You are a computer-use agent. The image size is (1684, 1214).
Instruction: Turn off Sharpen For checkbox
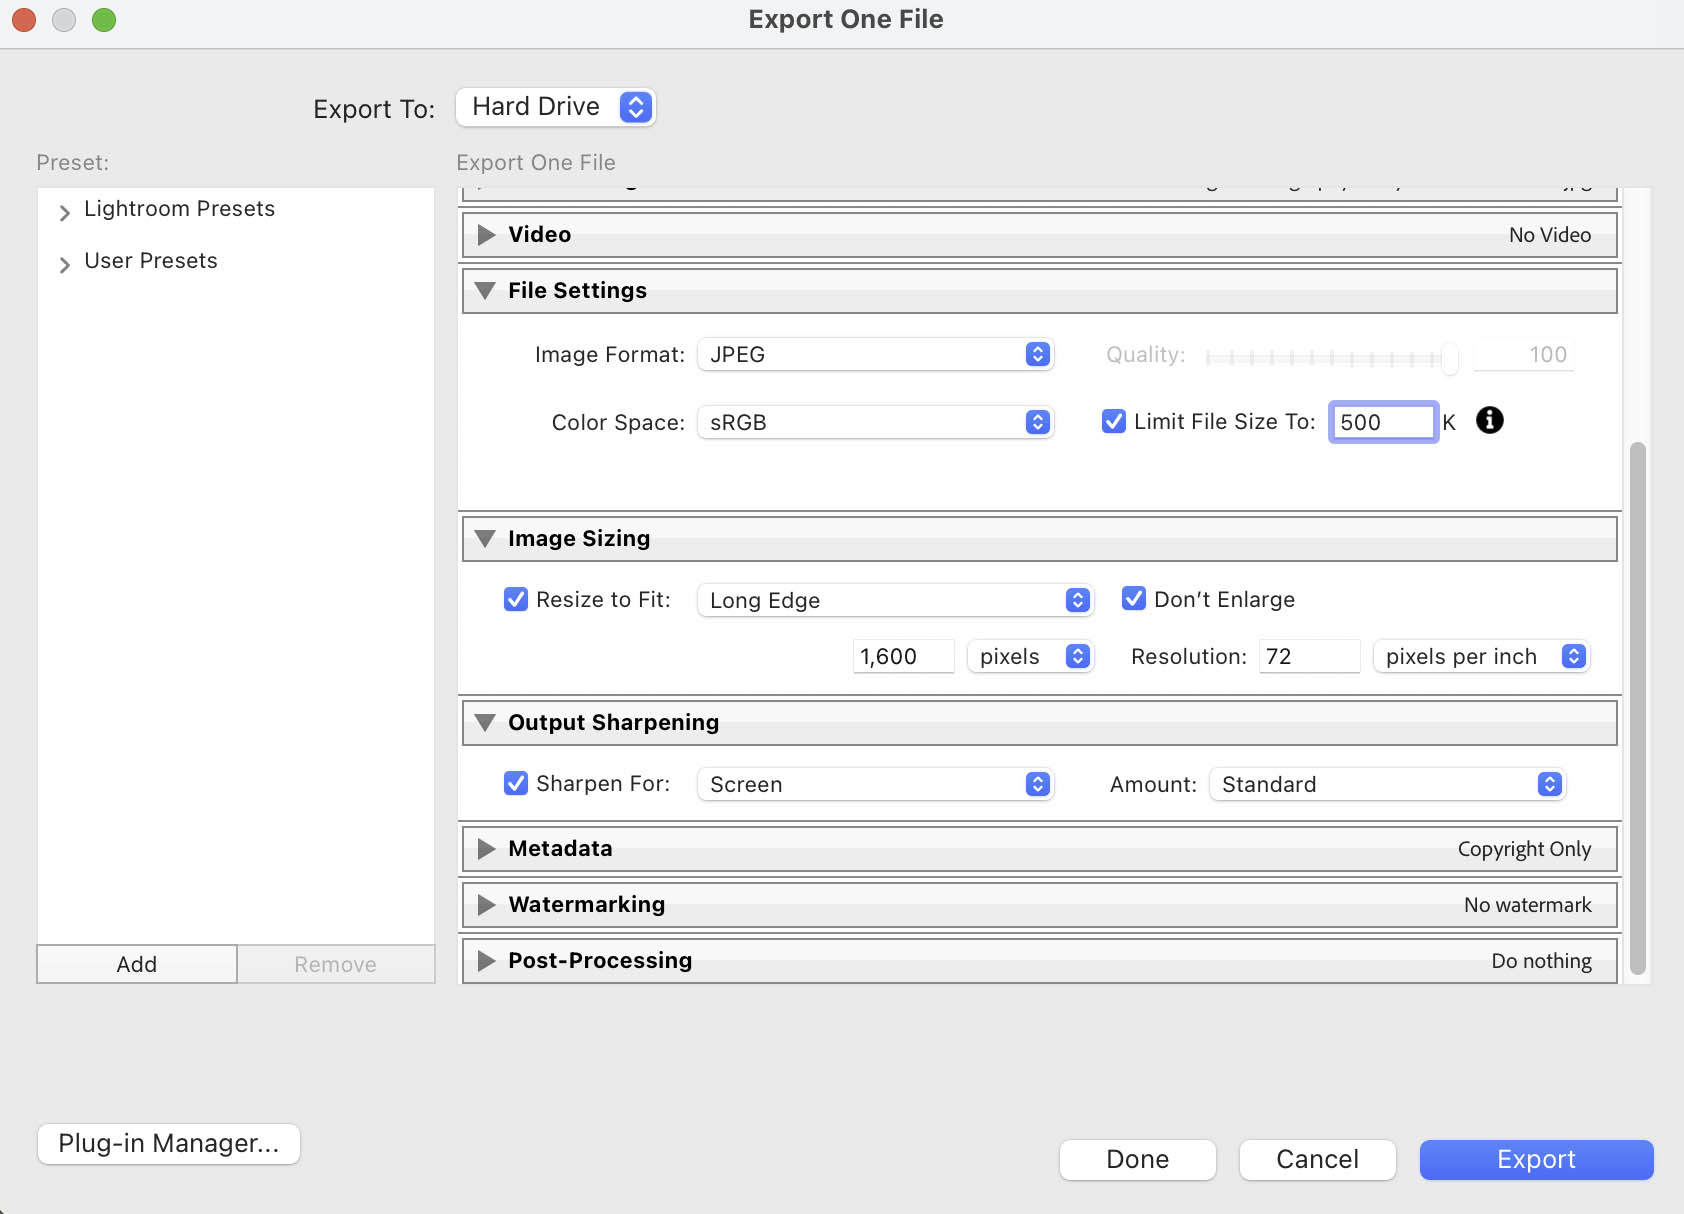[x=516, y=783]
